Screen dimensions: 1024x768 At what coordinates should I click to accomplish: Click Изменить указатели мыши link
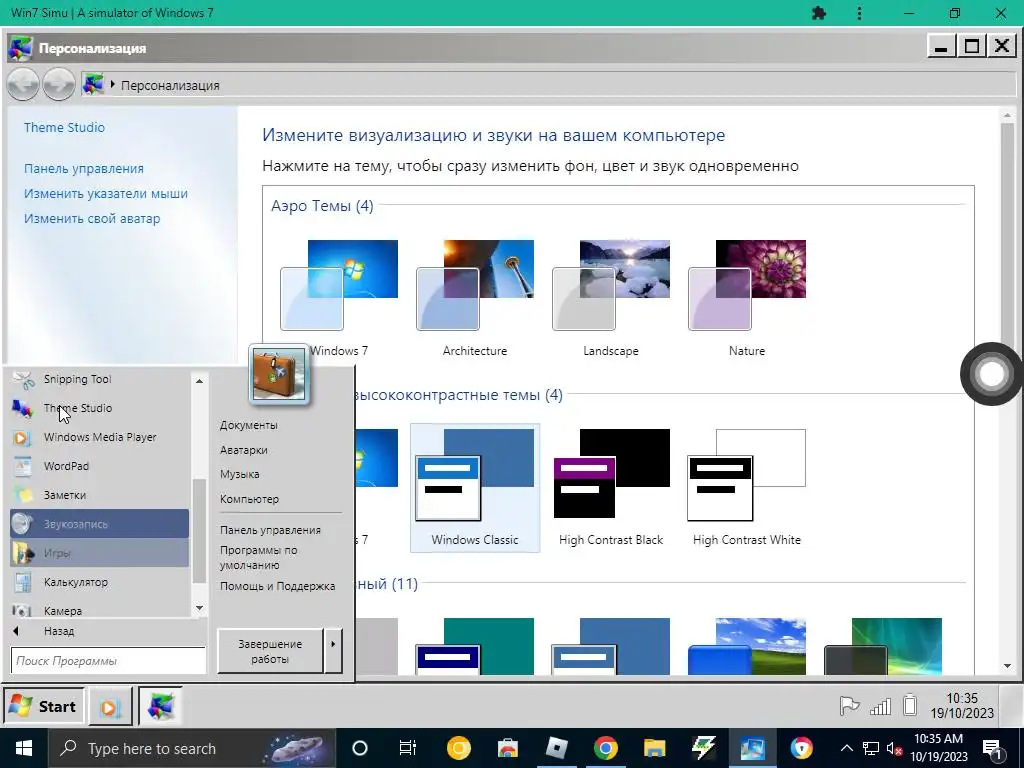pyautogui.click(x=106, y=193)
